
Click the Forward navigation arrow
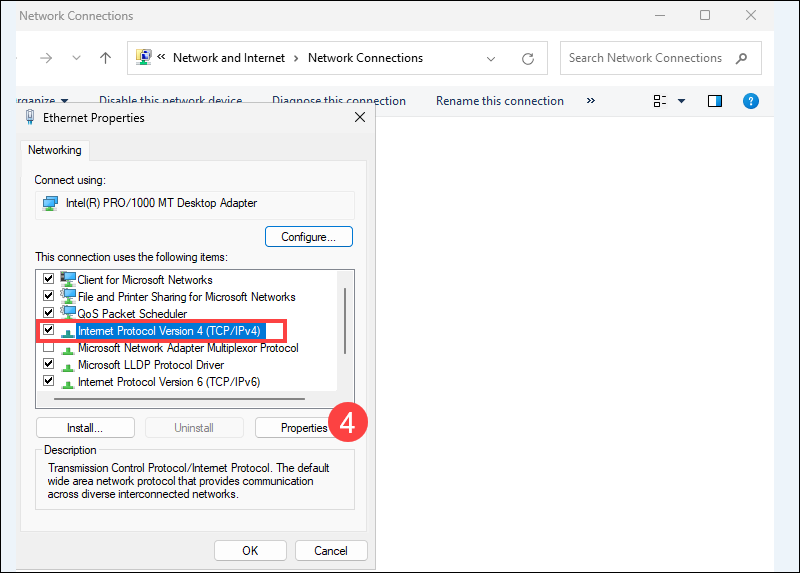[46, 58]
